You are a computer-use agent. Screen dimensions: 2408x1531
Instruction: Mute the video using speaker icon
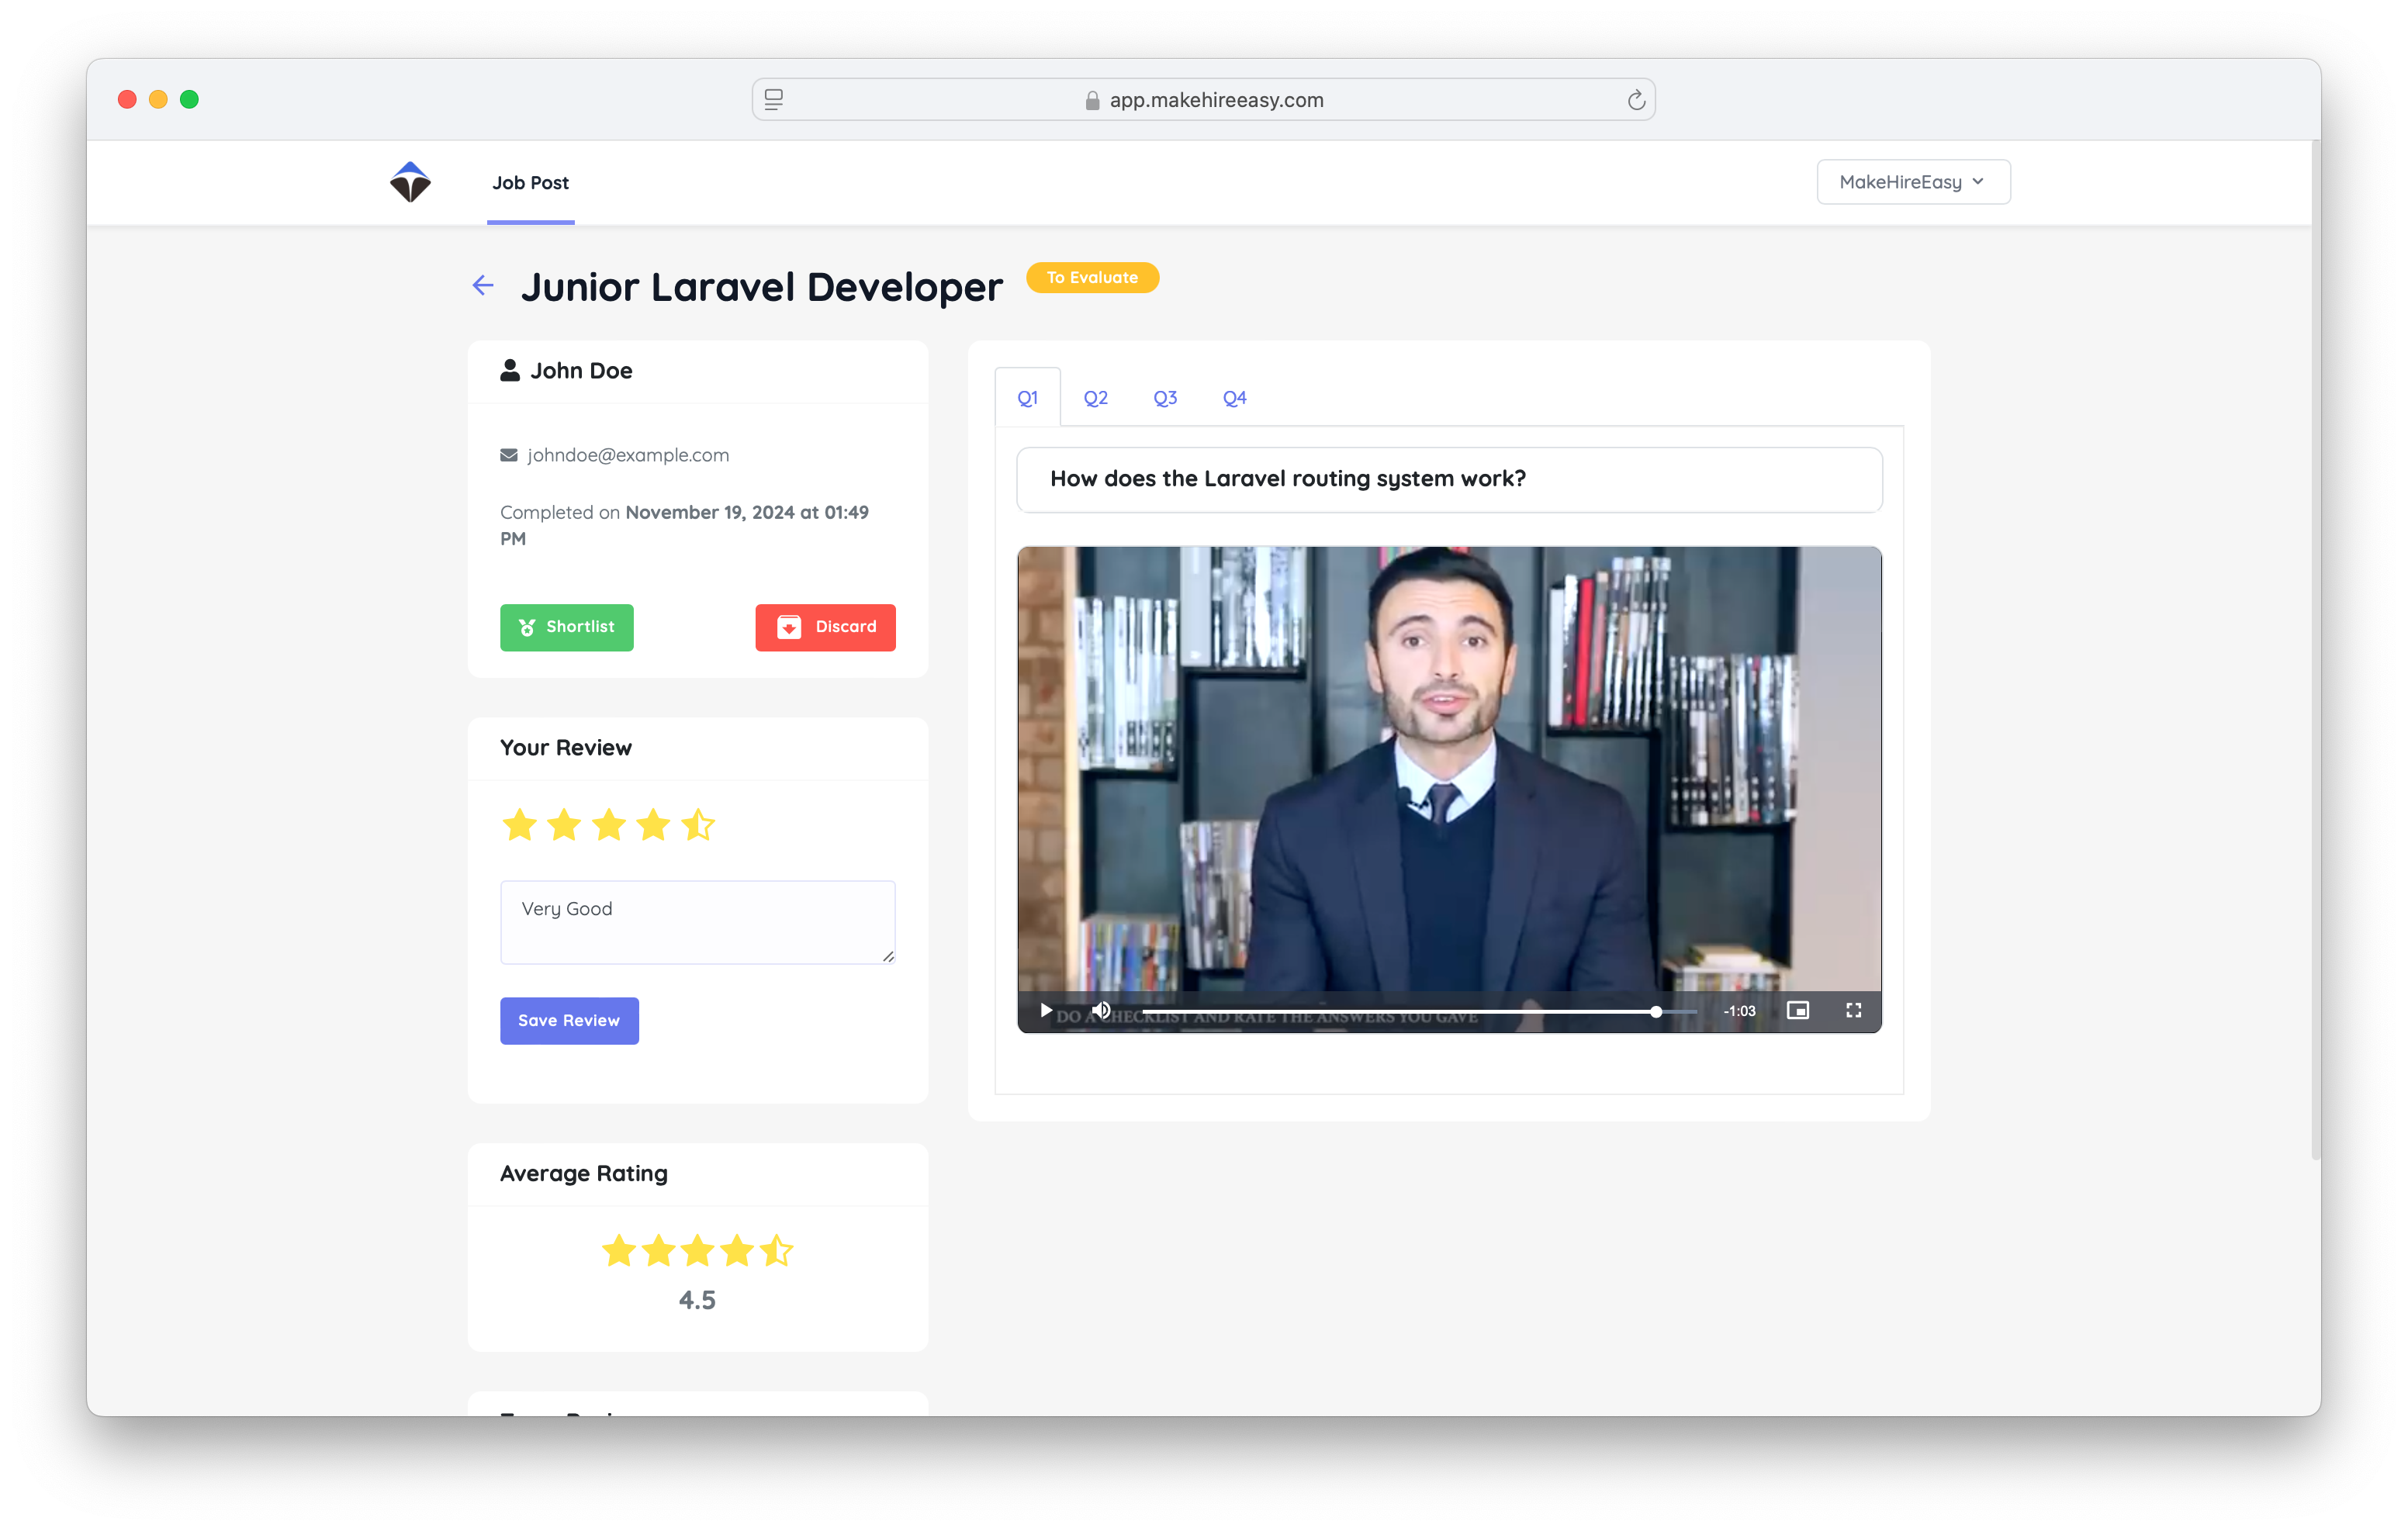point(1100,1010)
